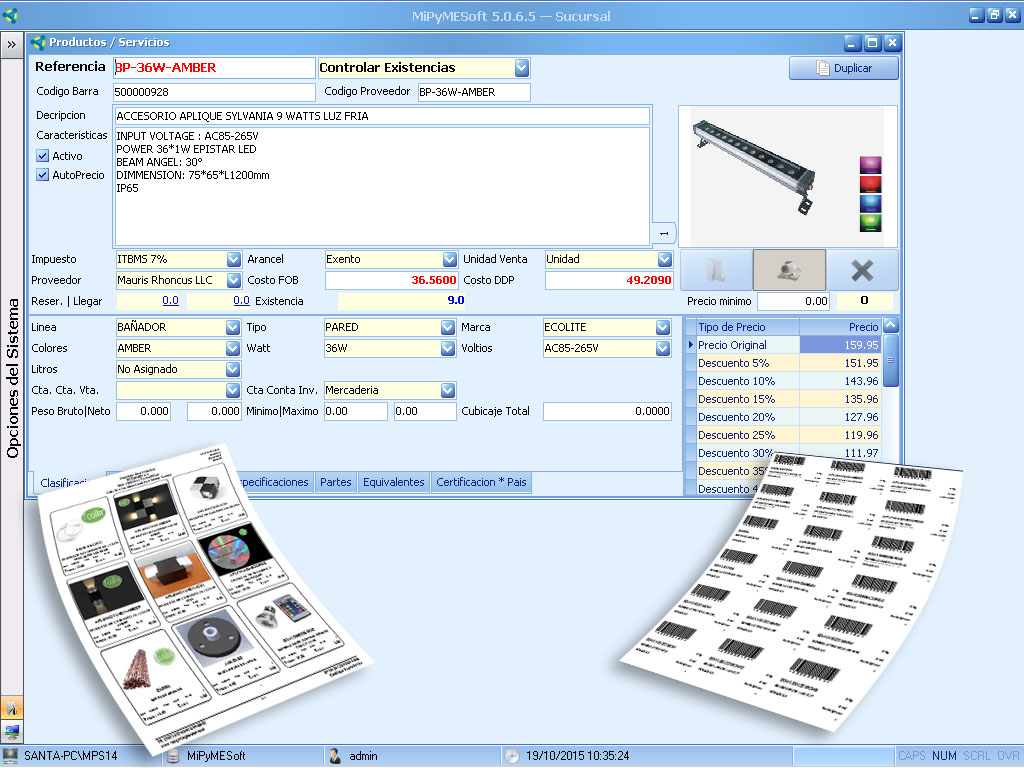Click the database icon beside MiPyMESoft in status bar
This screenshot has height=768, width=1024.
pyautogui.click(x=173, y=756)
